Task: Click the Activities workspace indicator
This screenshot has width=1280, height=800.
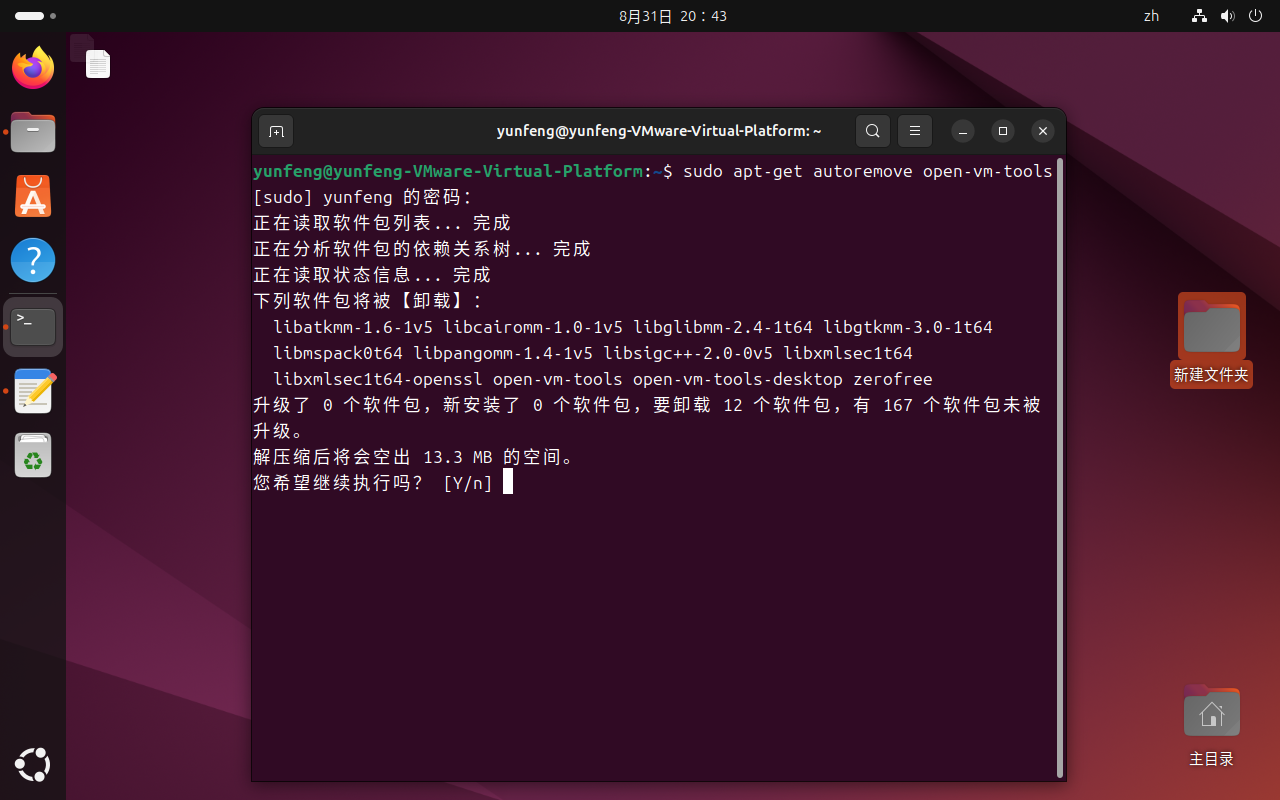Action: (36, 16)
